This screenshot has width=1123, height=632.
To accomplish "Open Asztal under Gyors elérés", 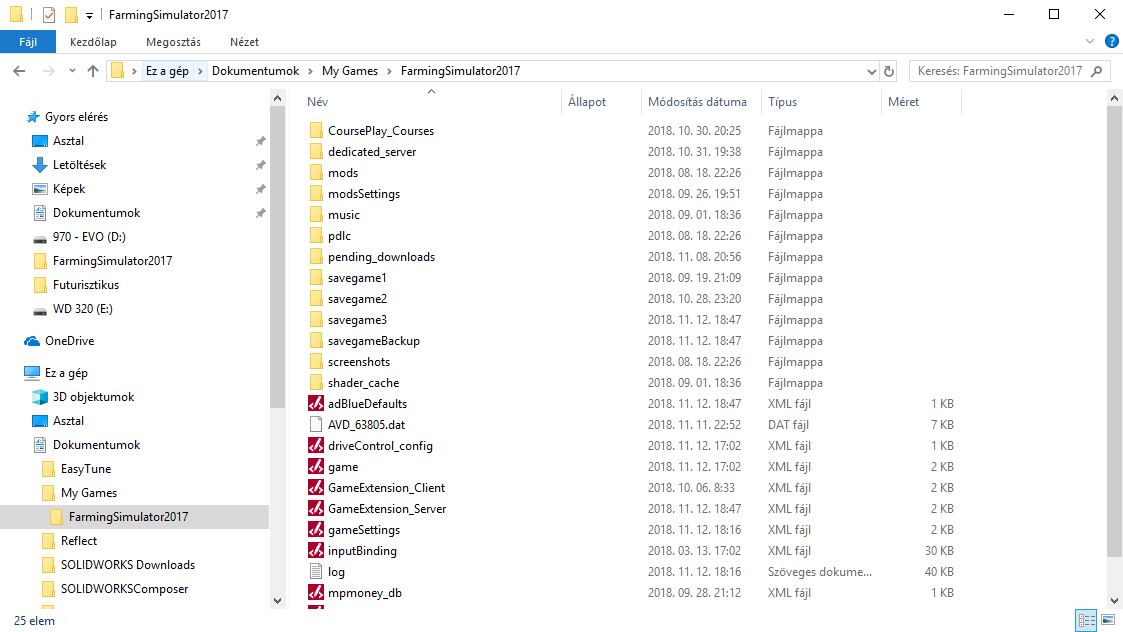I will pyautogui.click(x=68, y=141).
